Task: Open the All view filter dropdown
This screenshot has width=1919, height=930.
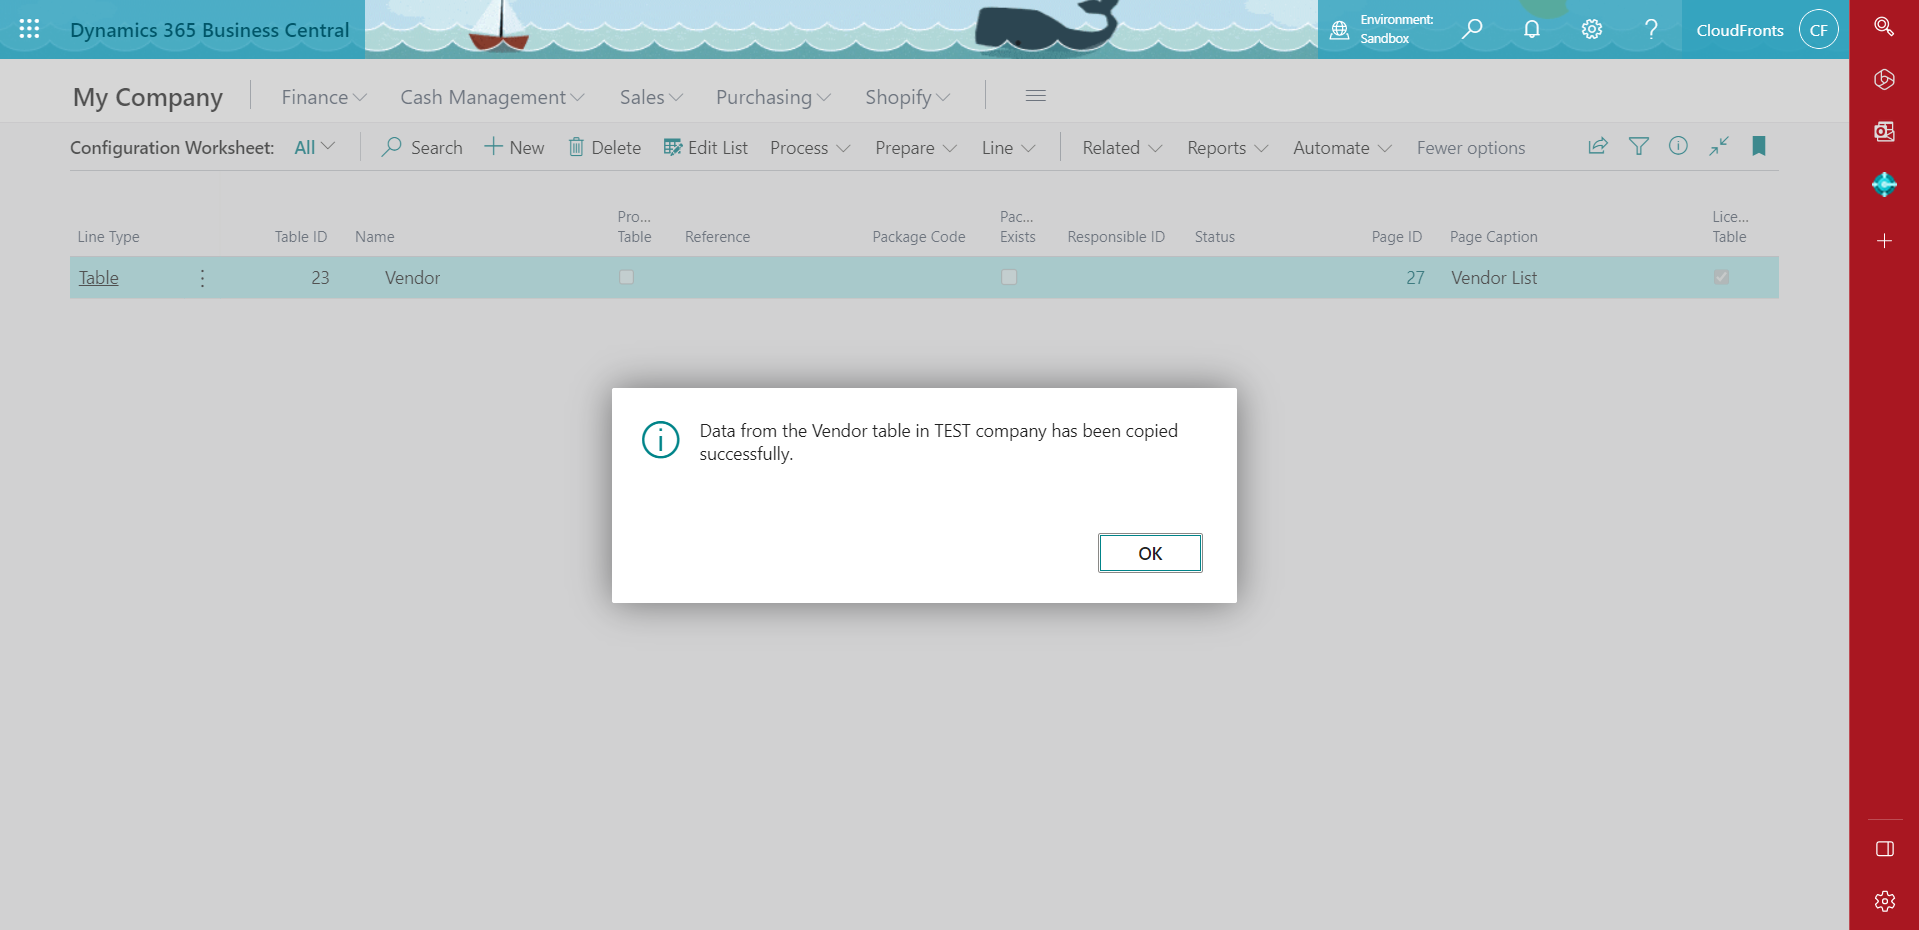Action: tap(314, 147)
